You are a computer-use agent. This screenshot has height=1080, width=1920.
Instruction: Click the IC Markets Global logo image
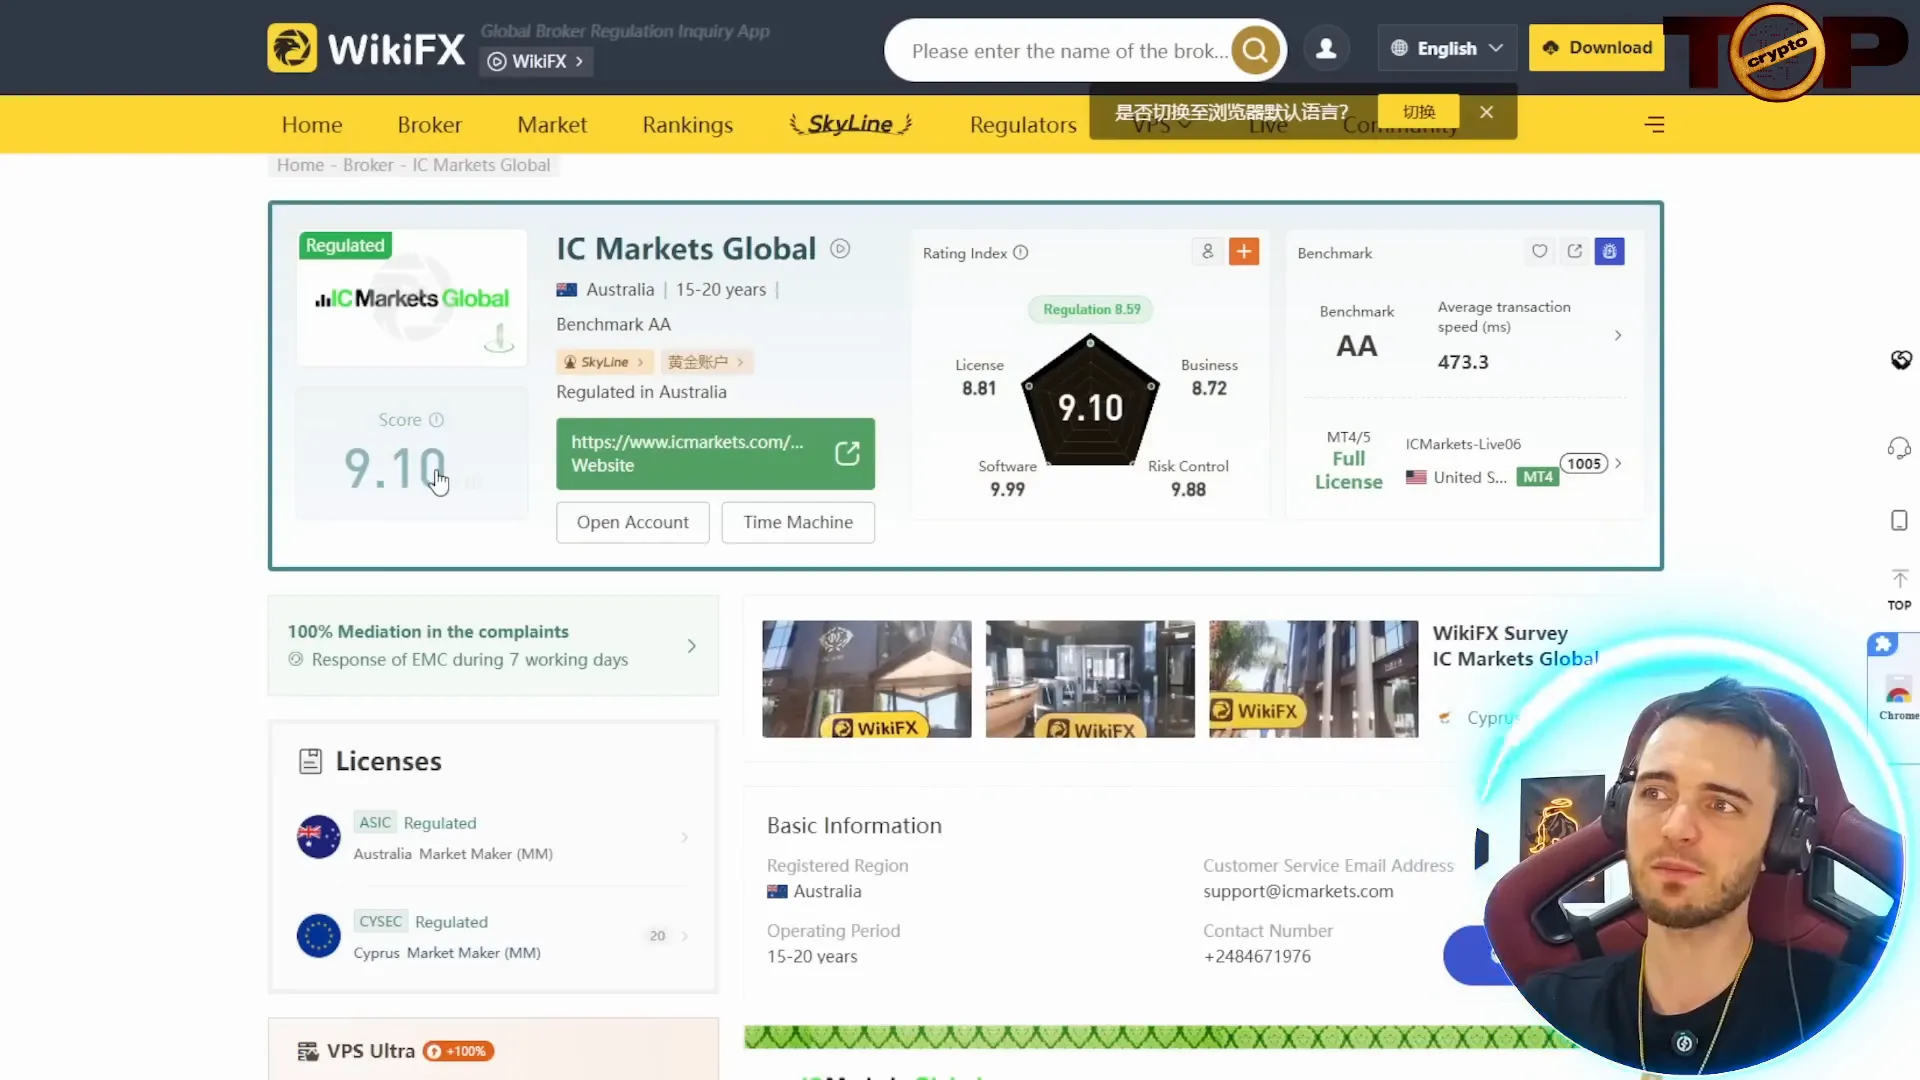click(x=412, y=298)
